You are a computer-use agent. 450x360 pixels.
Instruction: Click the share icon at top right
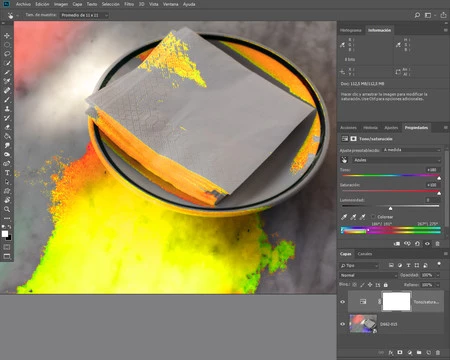click(x=443, y=15)
